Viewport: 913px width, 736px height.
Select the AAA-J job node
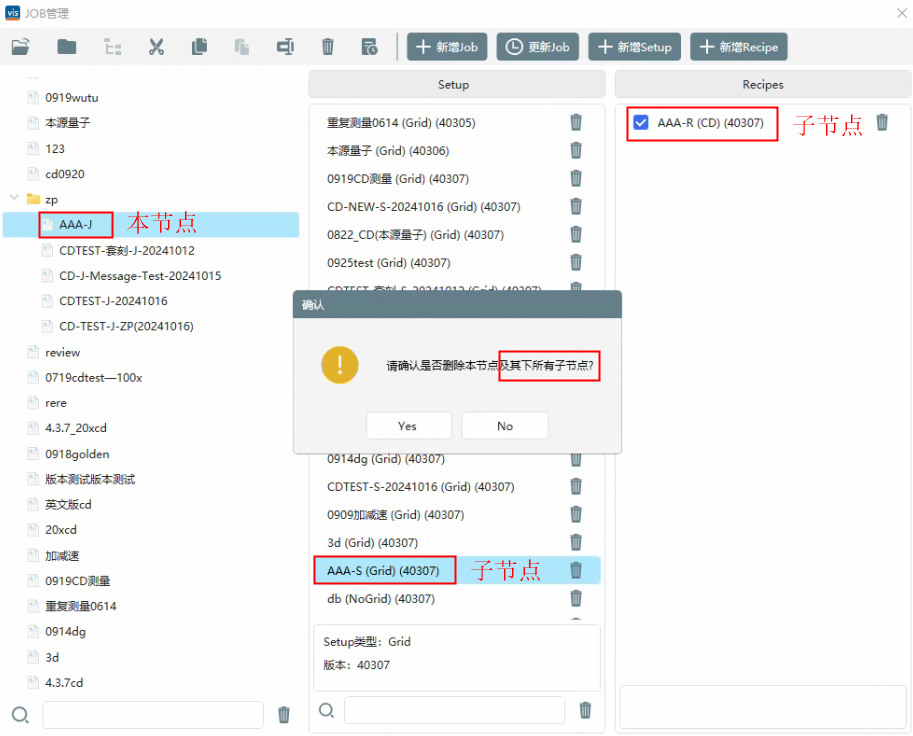click(151, 224)
